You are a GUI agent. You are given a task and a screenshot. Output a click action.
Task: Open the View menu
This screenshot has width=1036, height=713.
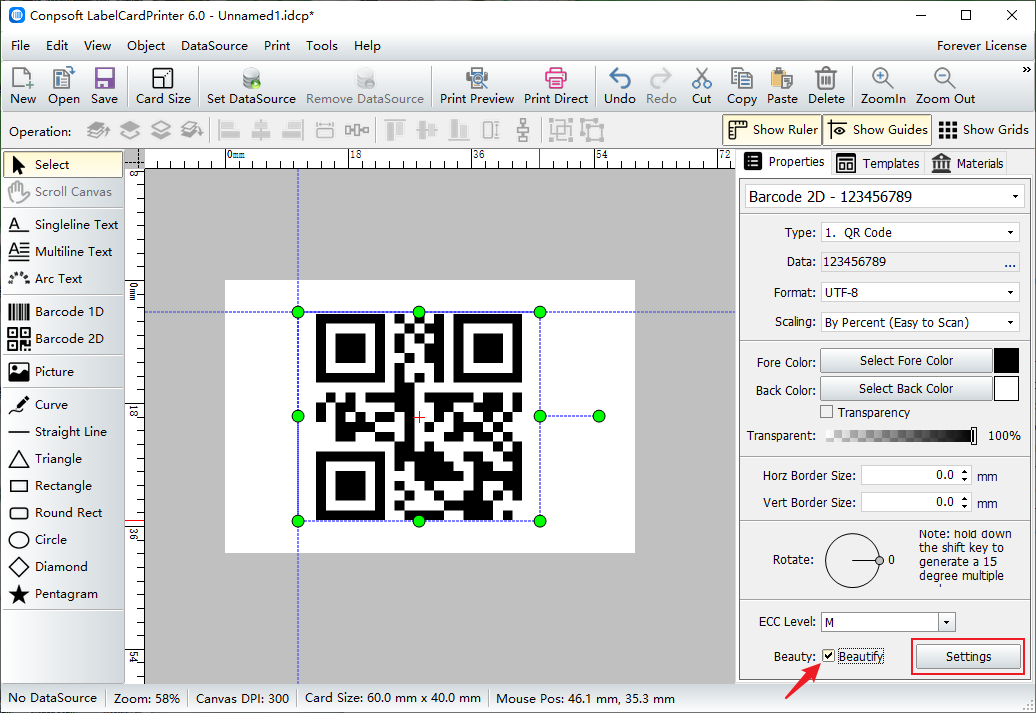point(97,46)
